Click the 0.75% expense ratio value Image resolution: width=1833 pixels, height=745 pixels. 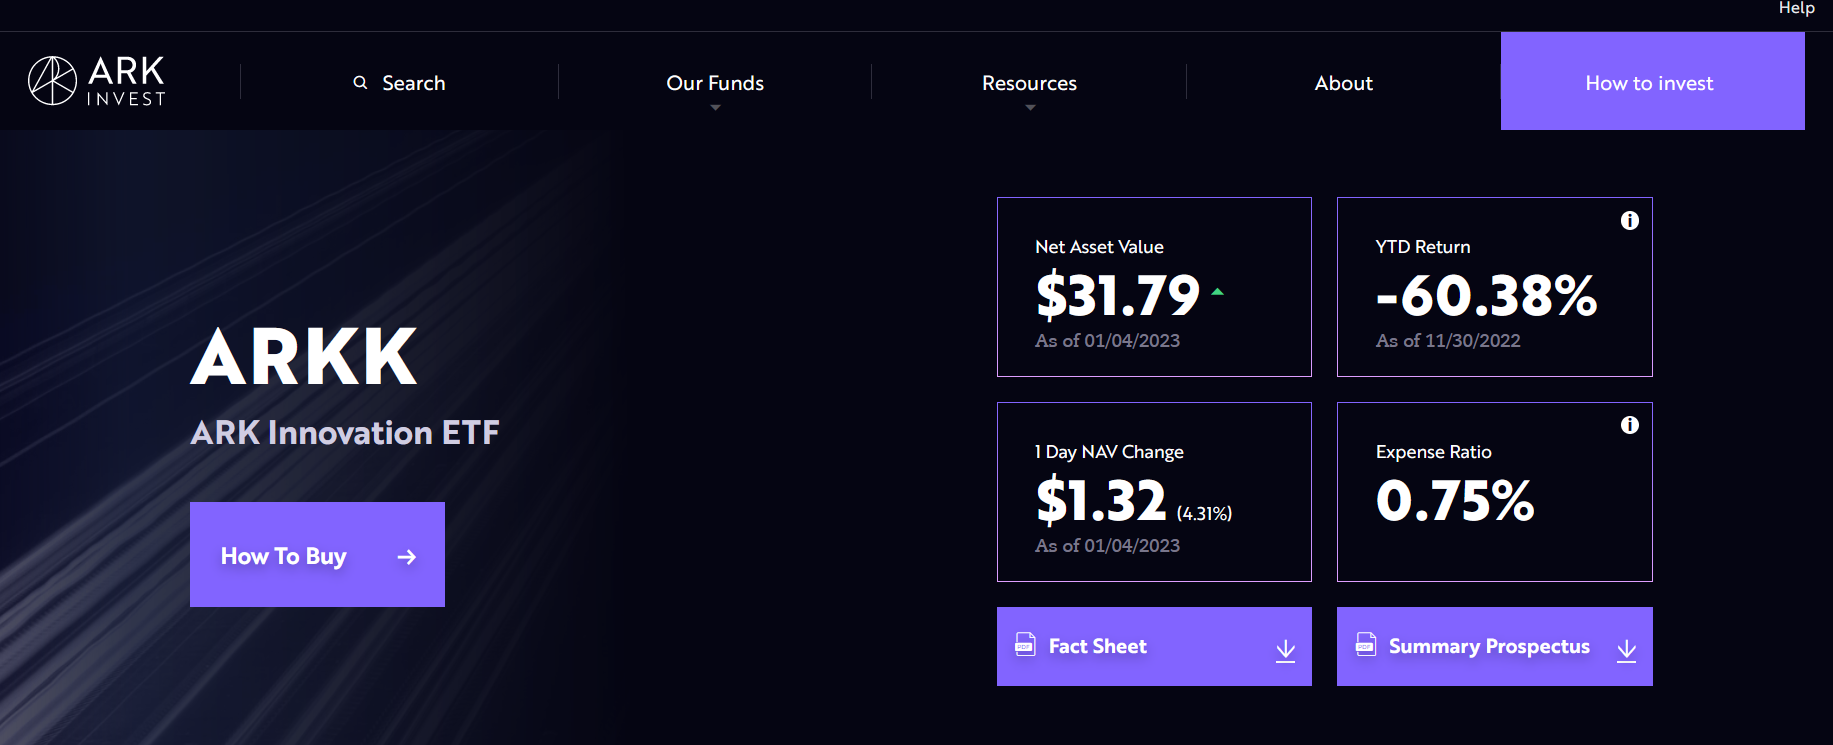tap(1455, 500)
